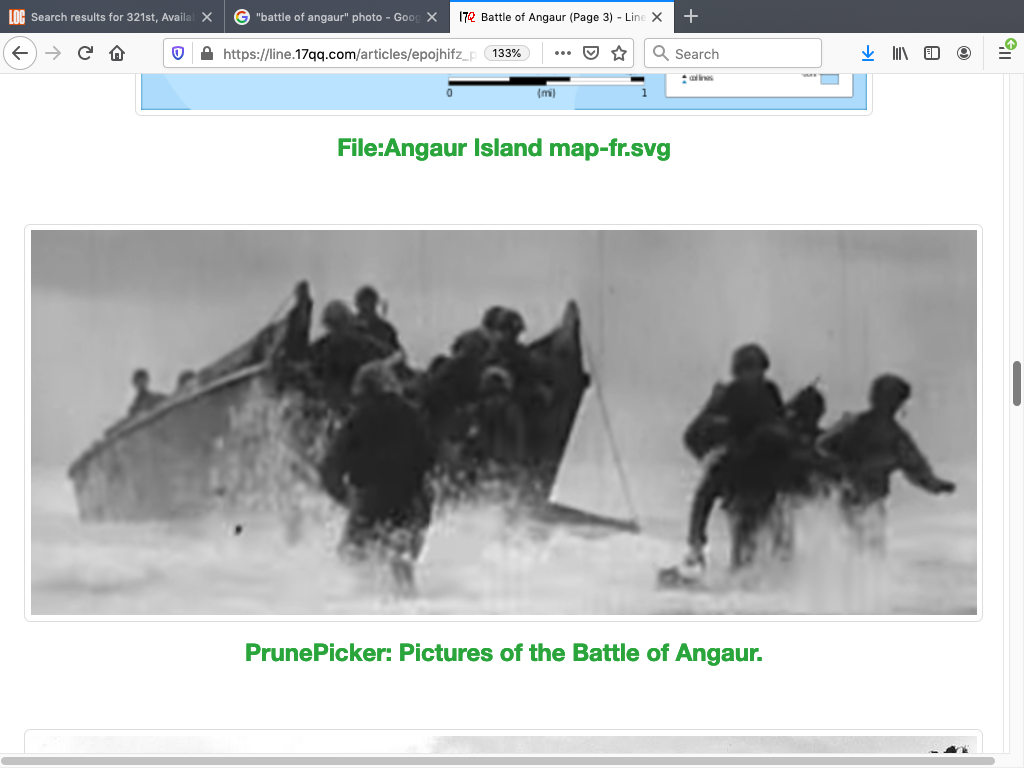
Task: Switch to the Search results for 321st tab
Action: 110,17
